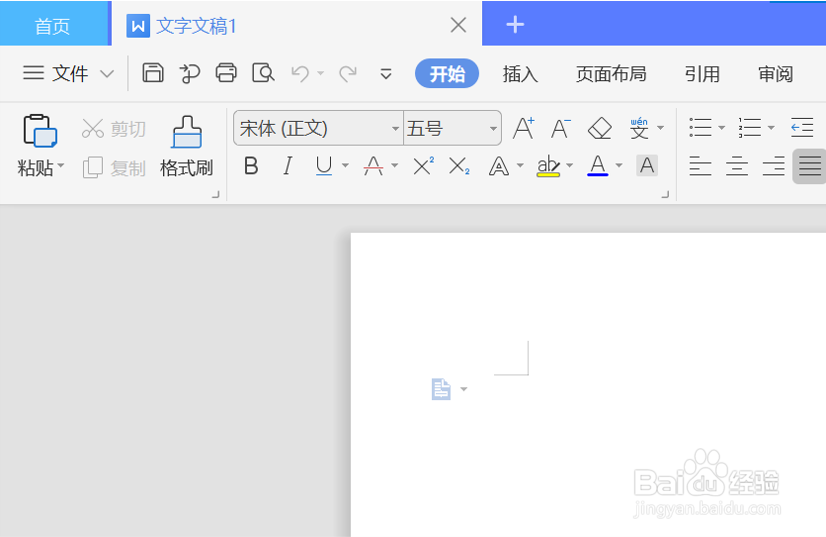
Task: Click the 复制 copy button
Action: click(114, 168)
